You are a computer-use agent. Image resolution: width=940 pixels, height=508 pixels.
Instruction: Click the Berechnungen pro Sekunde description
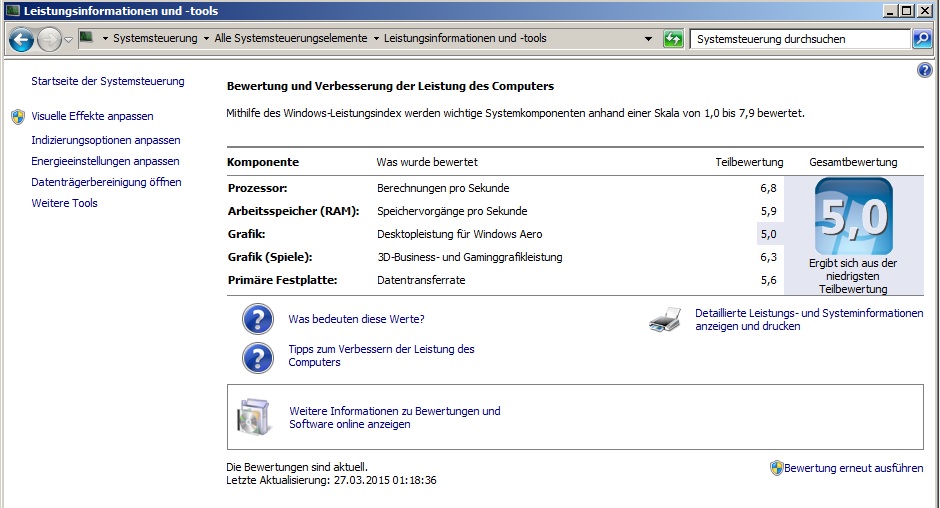(443, 188)
